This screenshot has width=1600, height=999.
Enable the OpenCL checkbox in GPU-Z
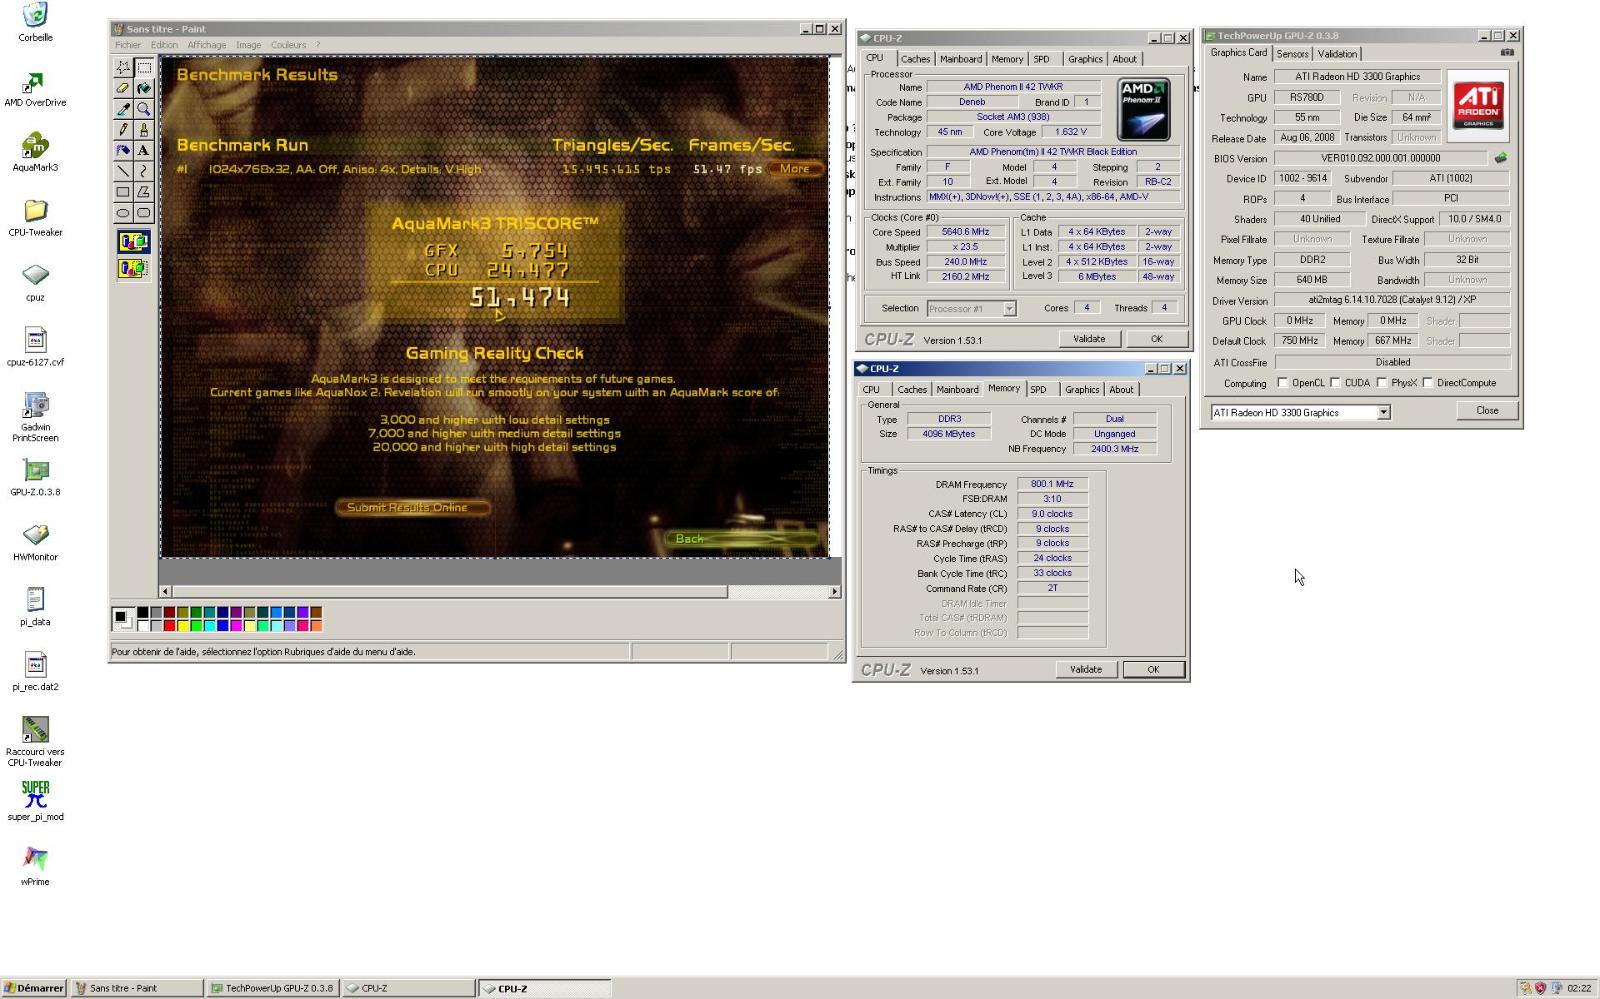pyautogui.click(x=1283, y=383)
